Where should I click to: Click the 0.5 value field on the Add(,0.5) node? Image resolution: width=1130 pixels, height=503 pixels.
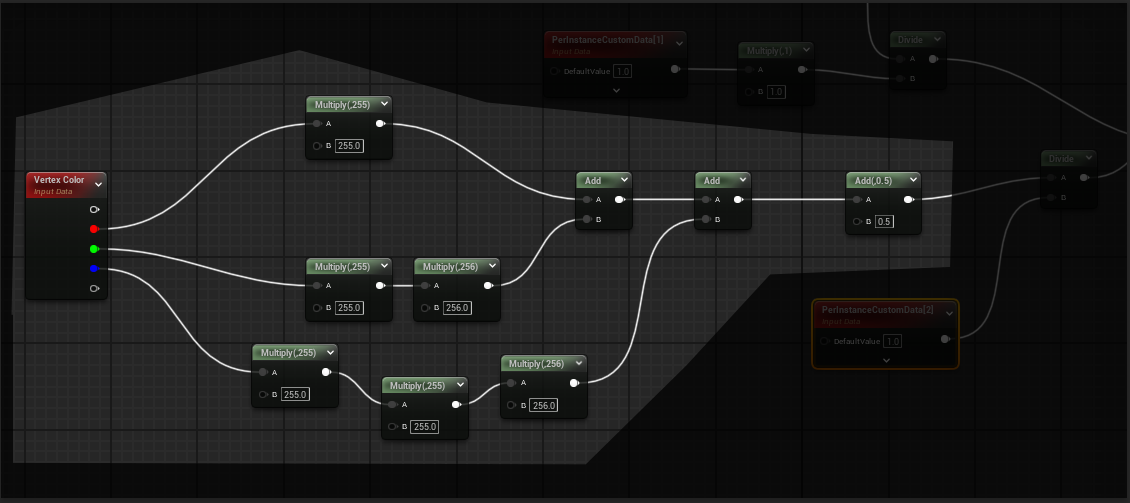click(x=884, y=221)
